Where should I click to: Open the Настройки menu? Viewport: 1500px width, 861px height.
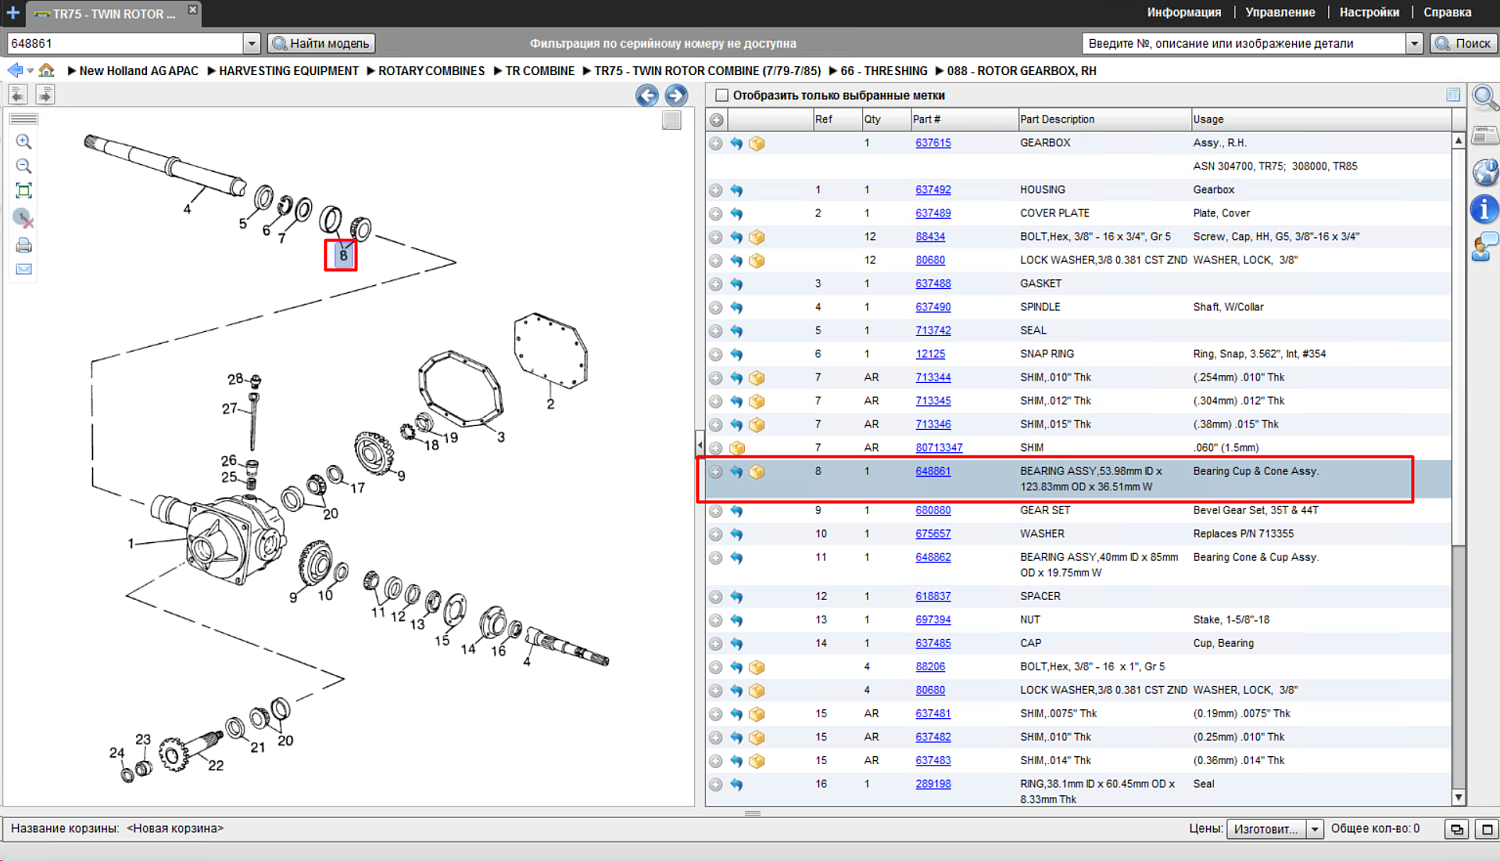click(1369, 13)
